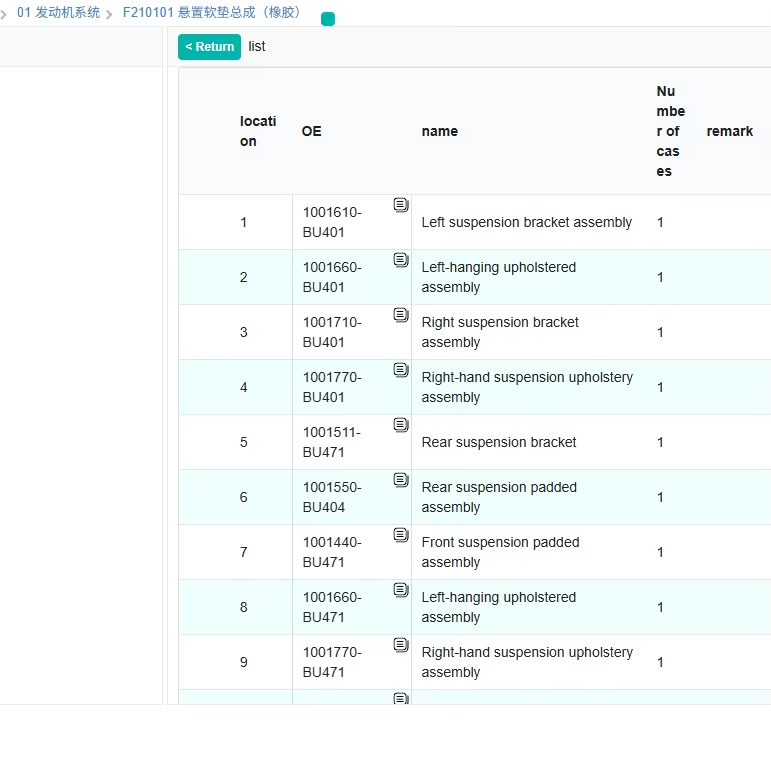The width and height of the screenshot is (771, 771).
Task: Click the remark column header
Action: coord(729,131)
